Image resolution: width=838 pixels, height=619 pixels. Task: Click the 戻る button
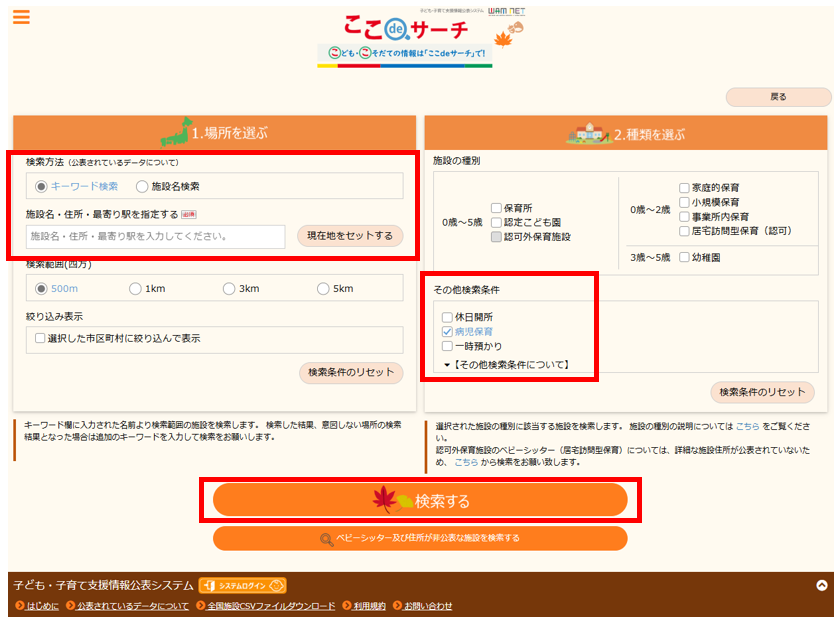[778, 97]
